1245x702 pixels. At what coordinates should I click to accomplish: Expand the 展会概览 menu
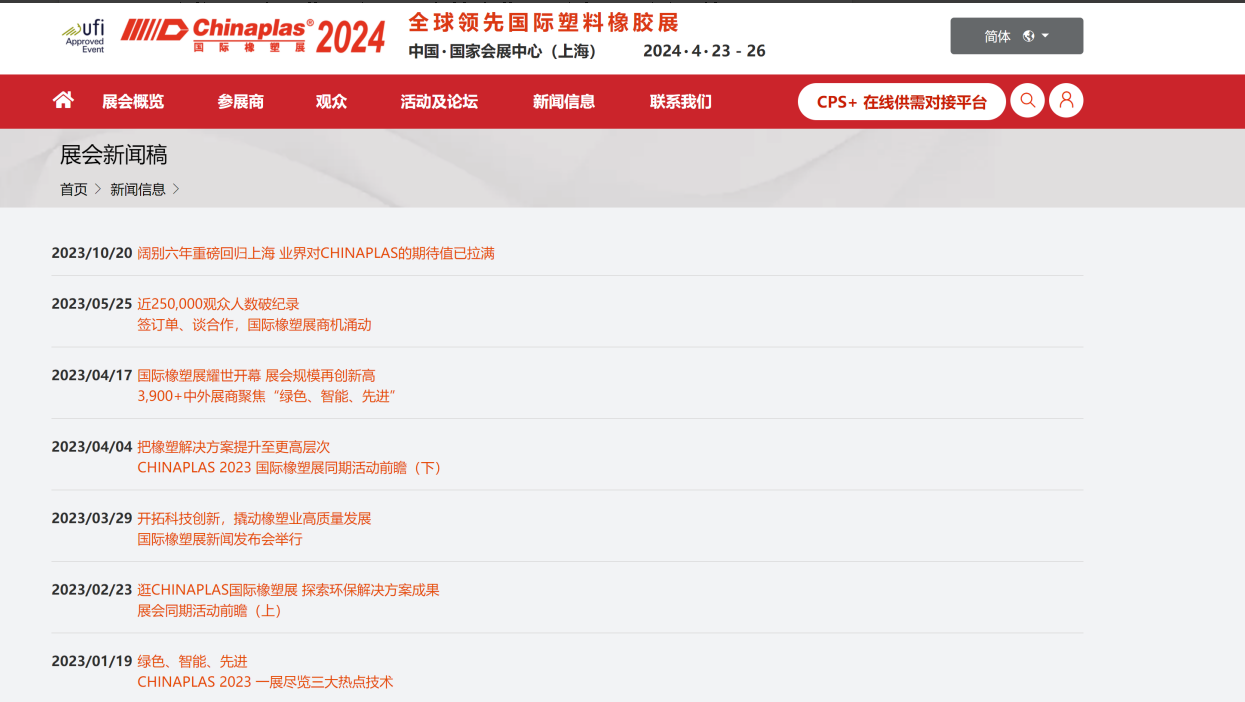133,102
